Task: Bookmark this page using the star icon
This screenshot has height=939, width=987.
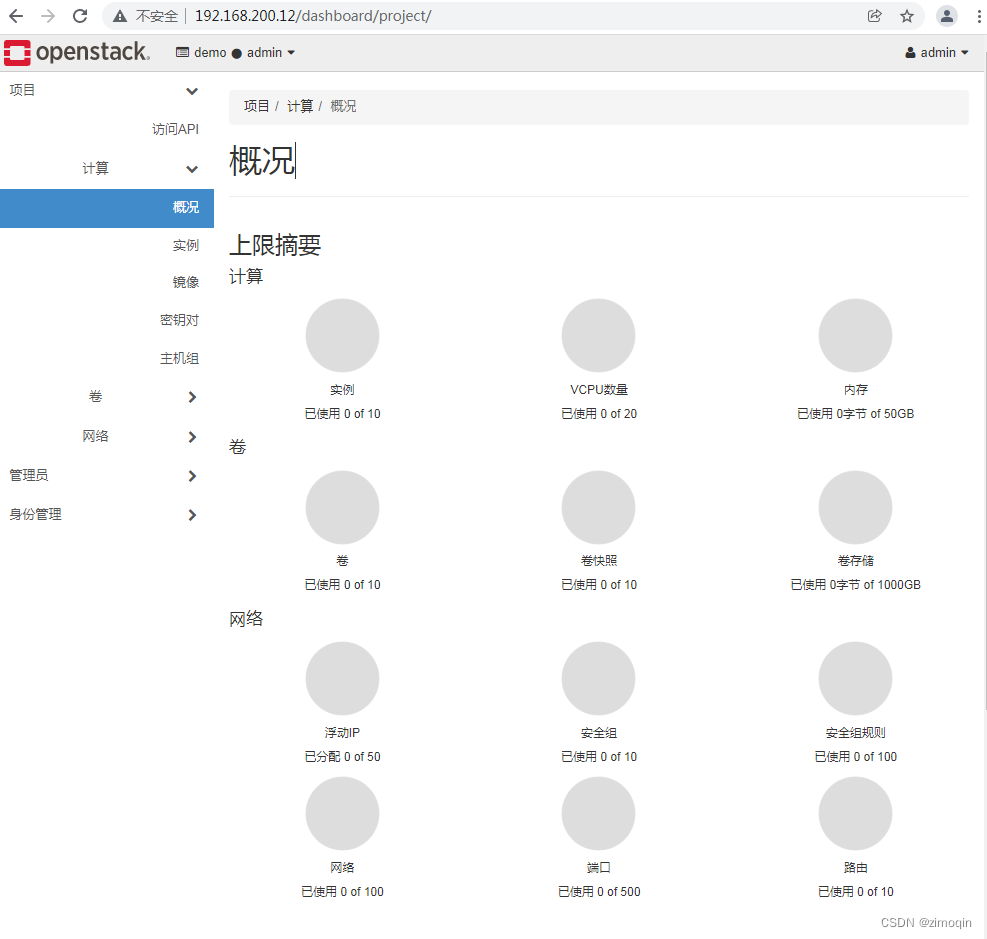Action: coord(907,16)
